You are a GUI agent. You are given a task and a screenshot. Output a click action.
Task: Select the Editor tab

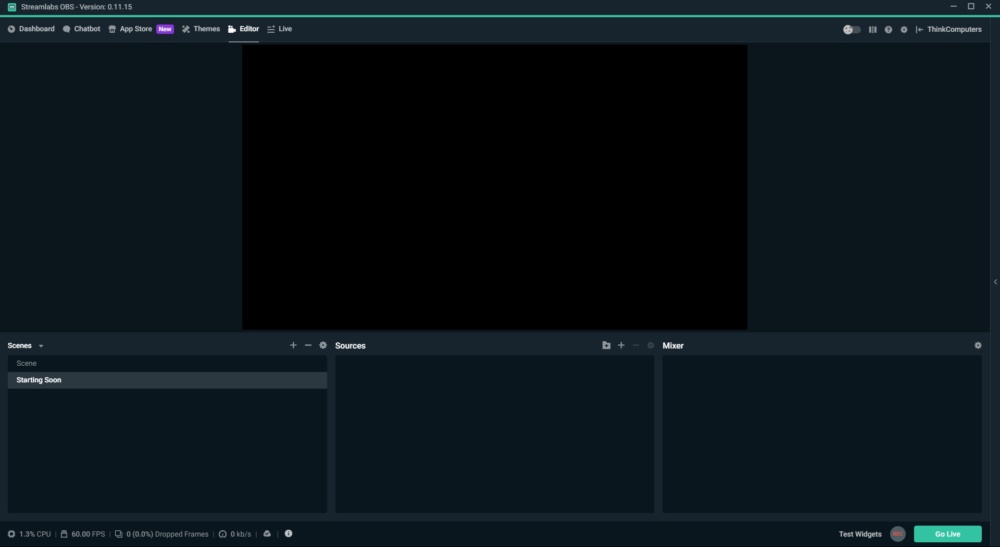pos(243,29)
